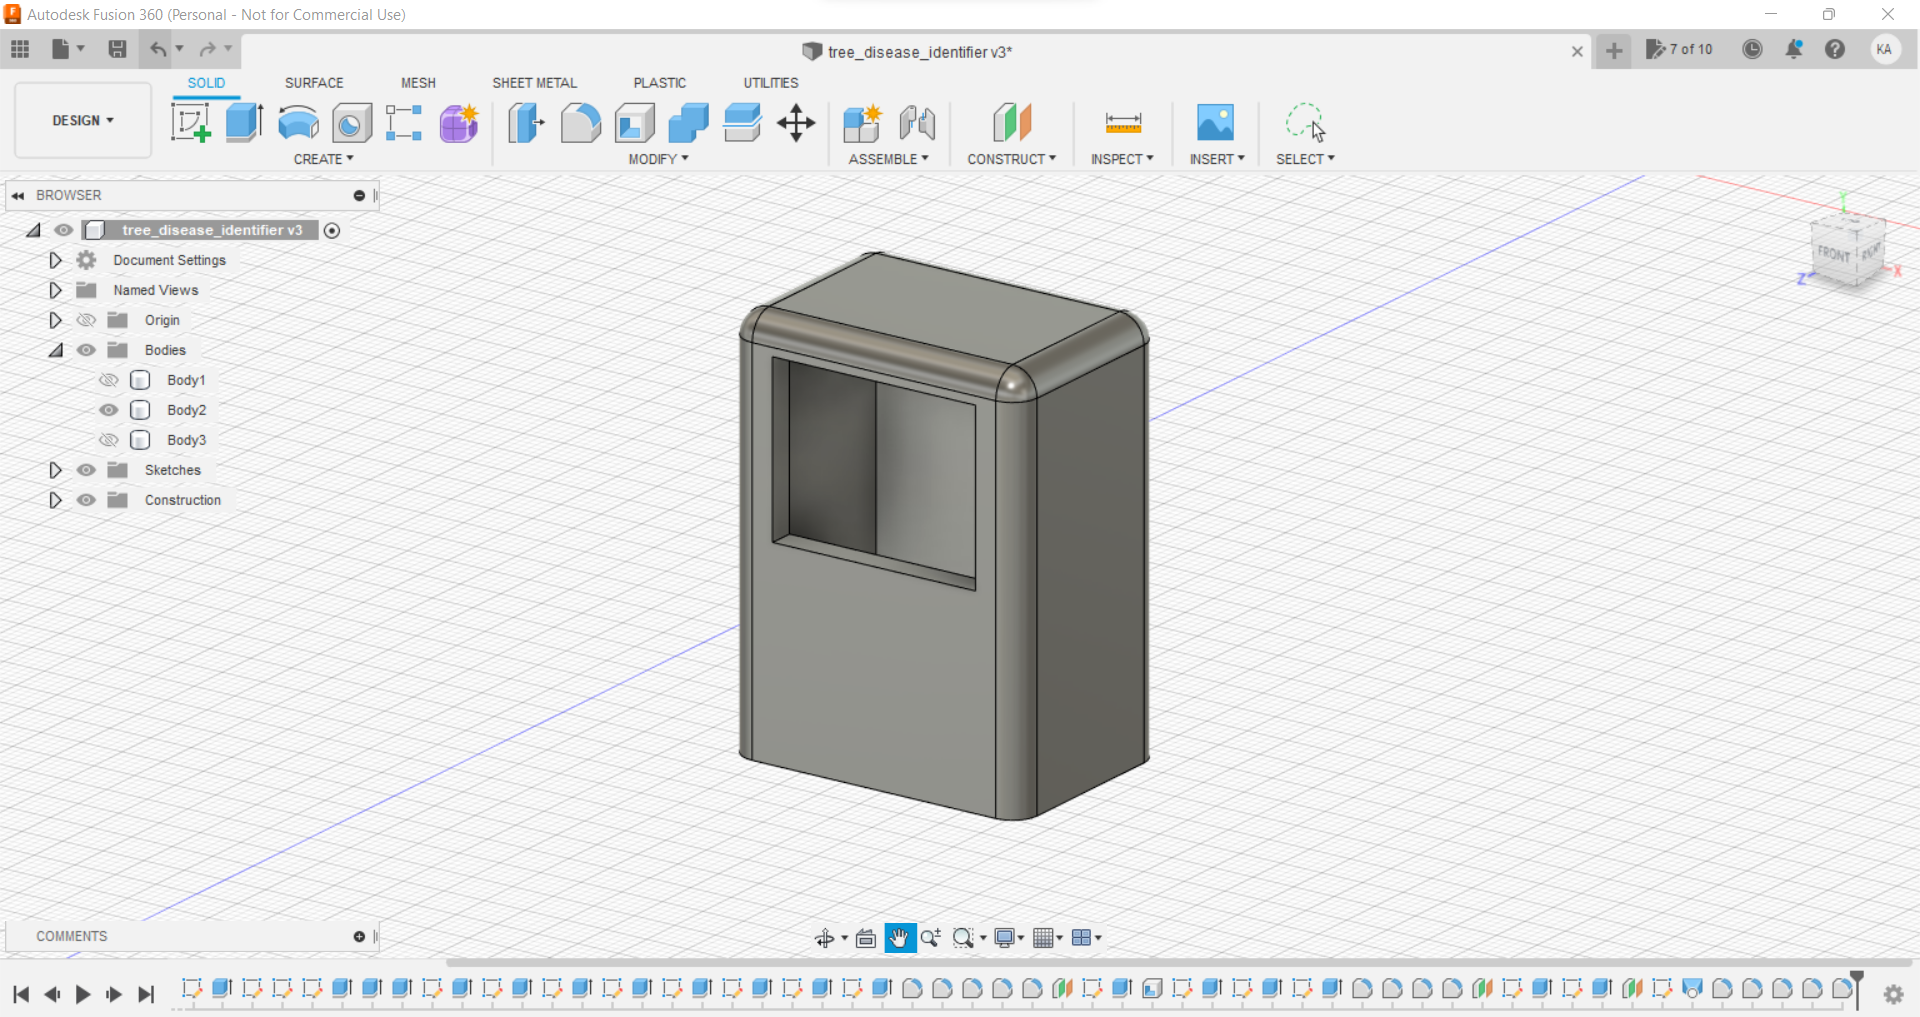The image size is (1920, 1017).
Task: Switch to the UTILITIES tab
Action: pos(771,83)
